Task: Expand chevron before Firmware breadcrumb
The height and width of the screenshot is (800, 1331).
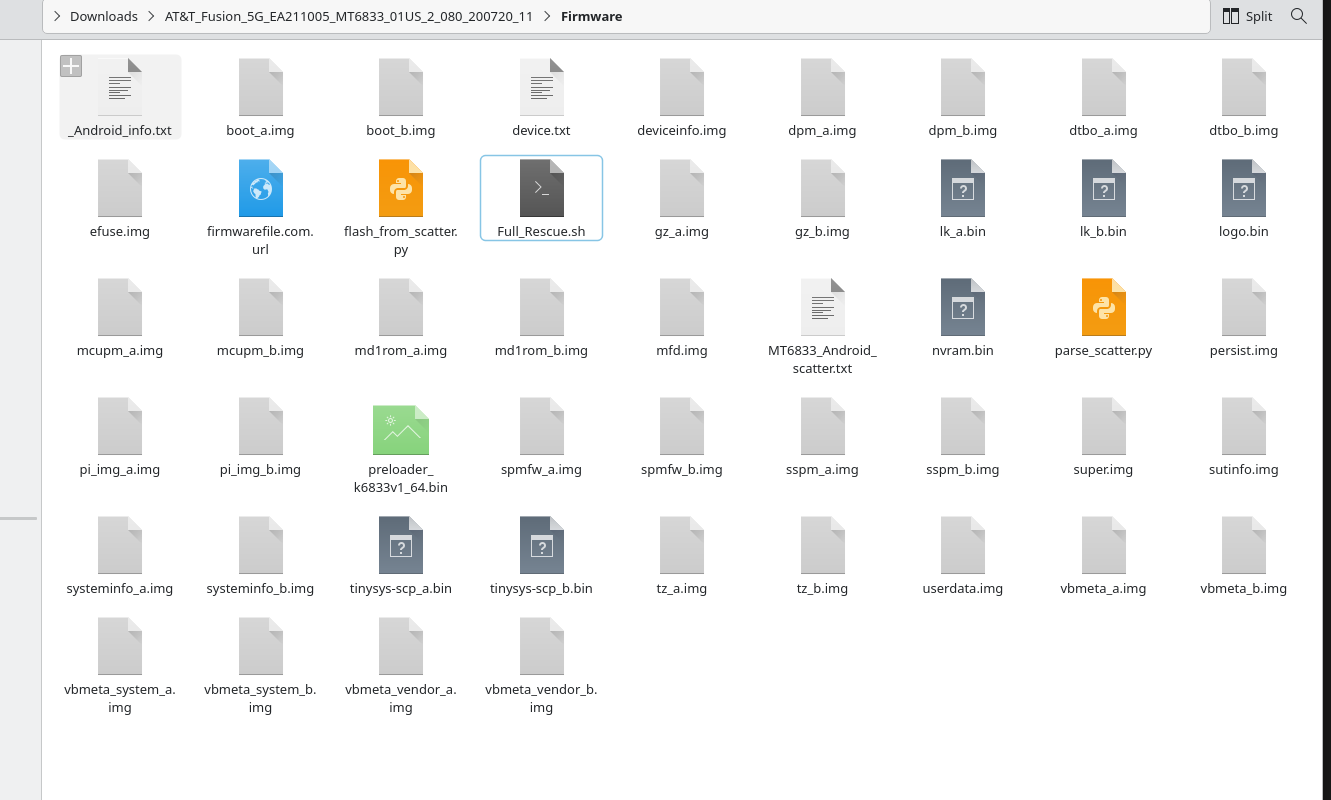Action: click(x=547, y=16)
